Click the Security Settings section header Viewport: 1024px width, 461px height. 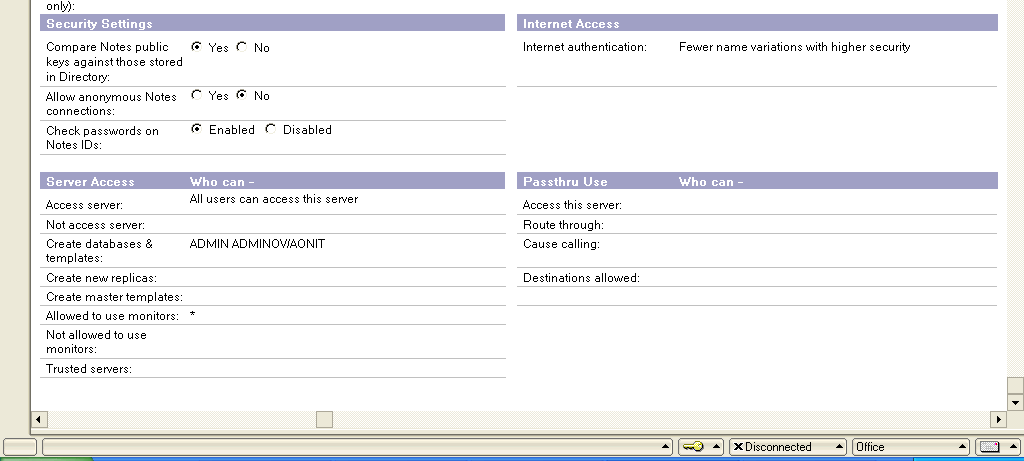[272, 24]
